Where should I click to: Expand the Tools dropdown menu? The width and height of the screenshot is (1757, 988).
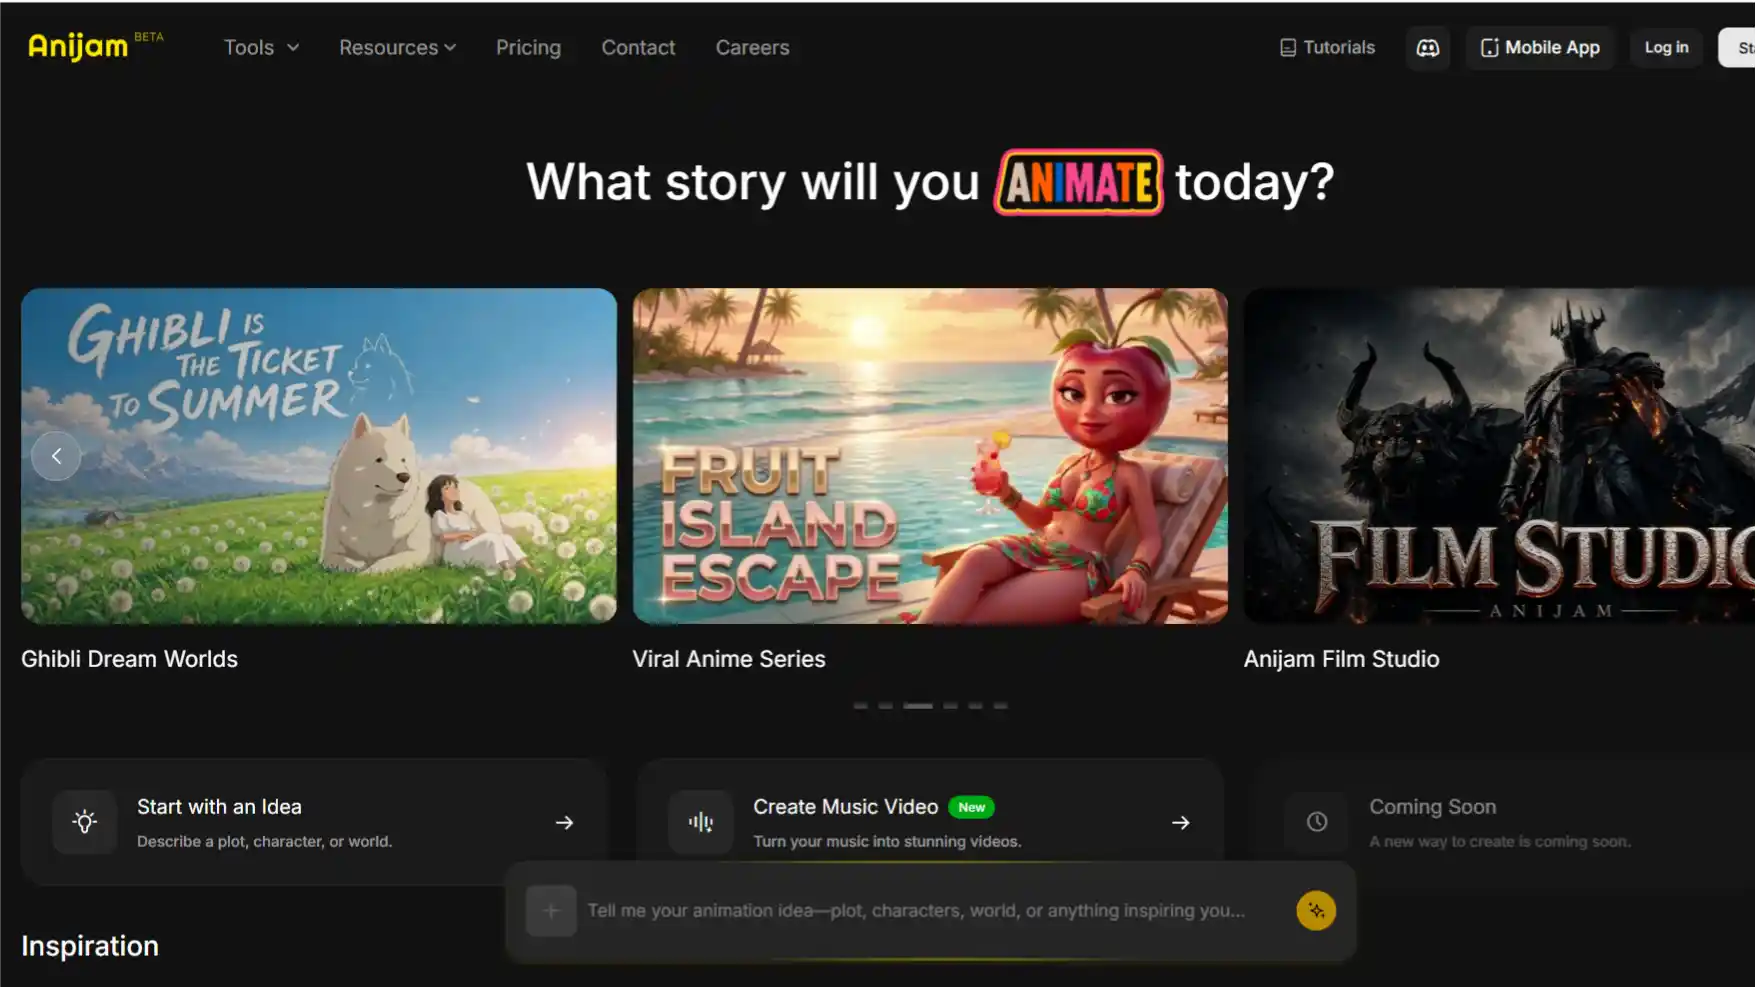(x=261, y=48)
